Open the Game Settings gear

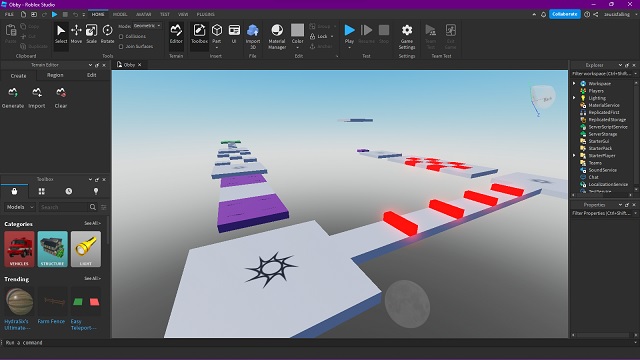[407, 36]
